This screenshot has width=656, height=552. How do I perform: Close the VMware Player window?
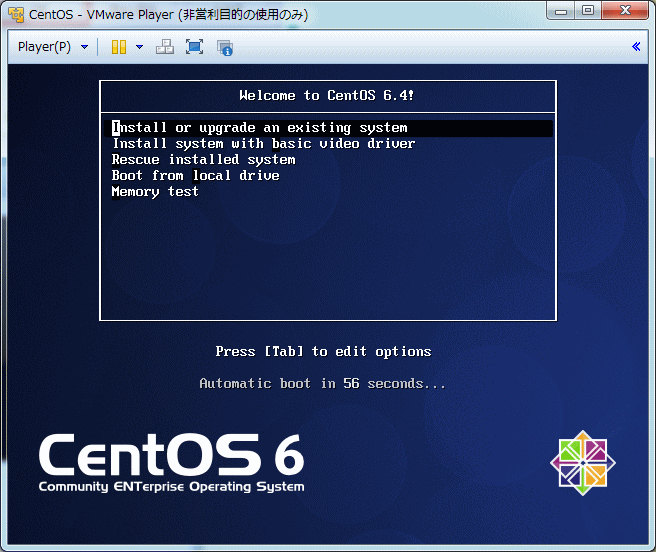click(x=625, y=10)
